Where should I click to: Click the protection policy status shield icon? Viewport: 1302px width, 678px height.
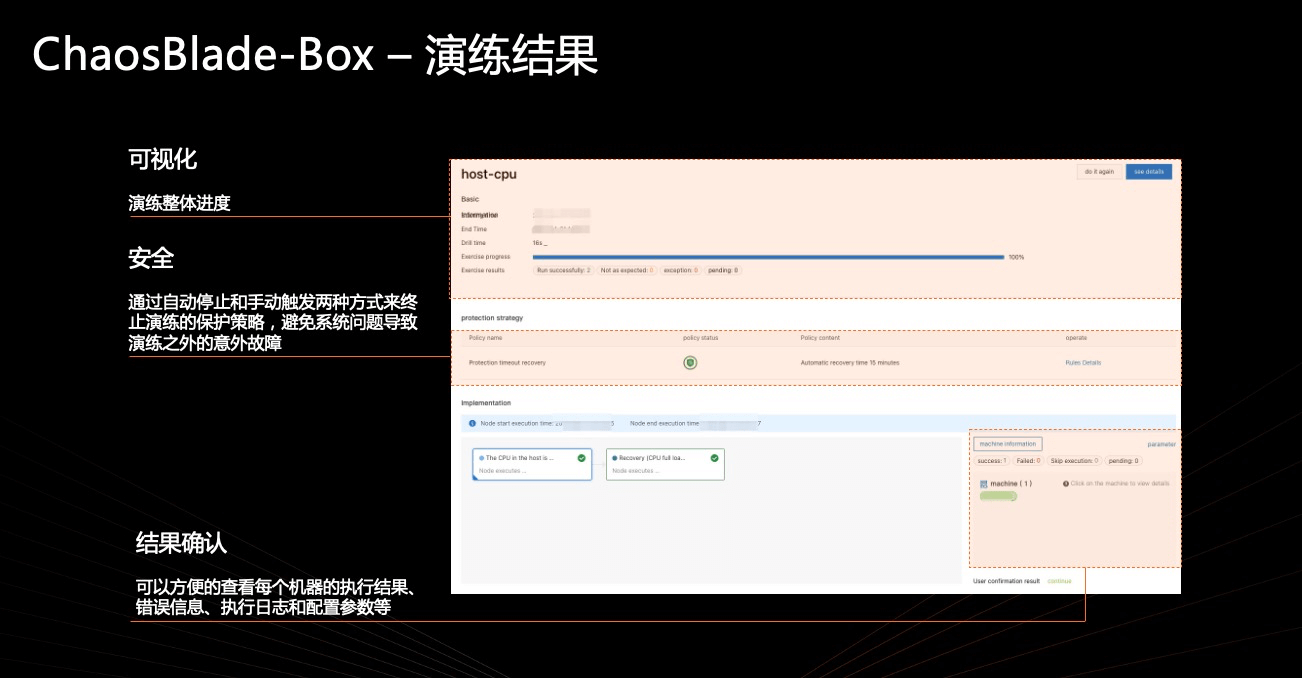click(x=690, y=362)
